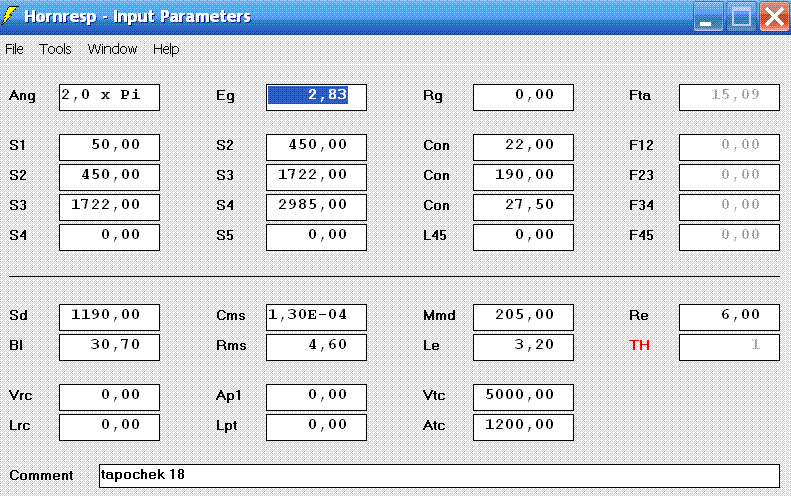Screen dimensions: 791x496
Task: Select the Bl field showing 30,70
Action: coord(109,347)
